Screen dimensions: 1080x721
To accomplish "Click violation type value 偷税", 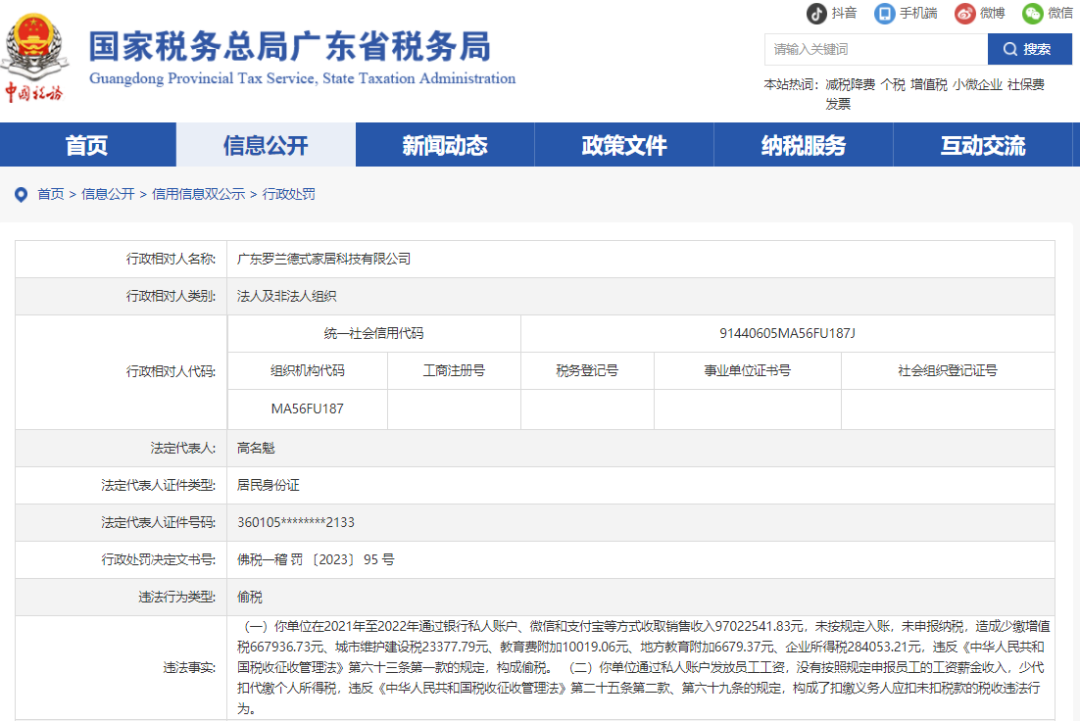I will 249,597.
